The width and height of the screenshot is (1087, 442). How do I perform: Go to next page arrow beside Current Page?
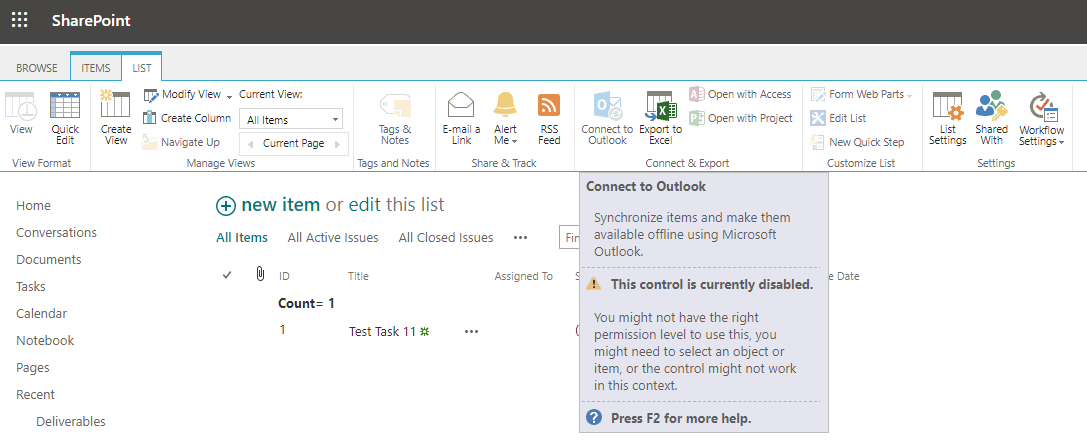click(x=338, y=143)
